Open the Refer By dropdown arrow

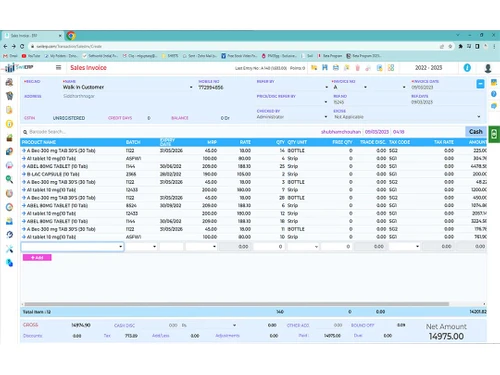[x=326, y=87]
